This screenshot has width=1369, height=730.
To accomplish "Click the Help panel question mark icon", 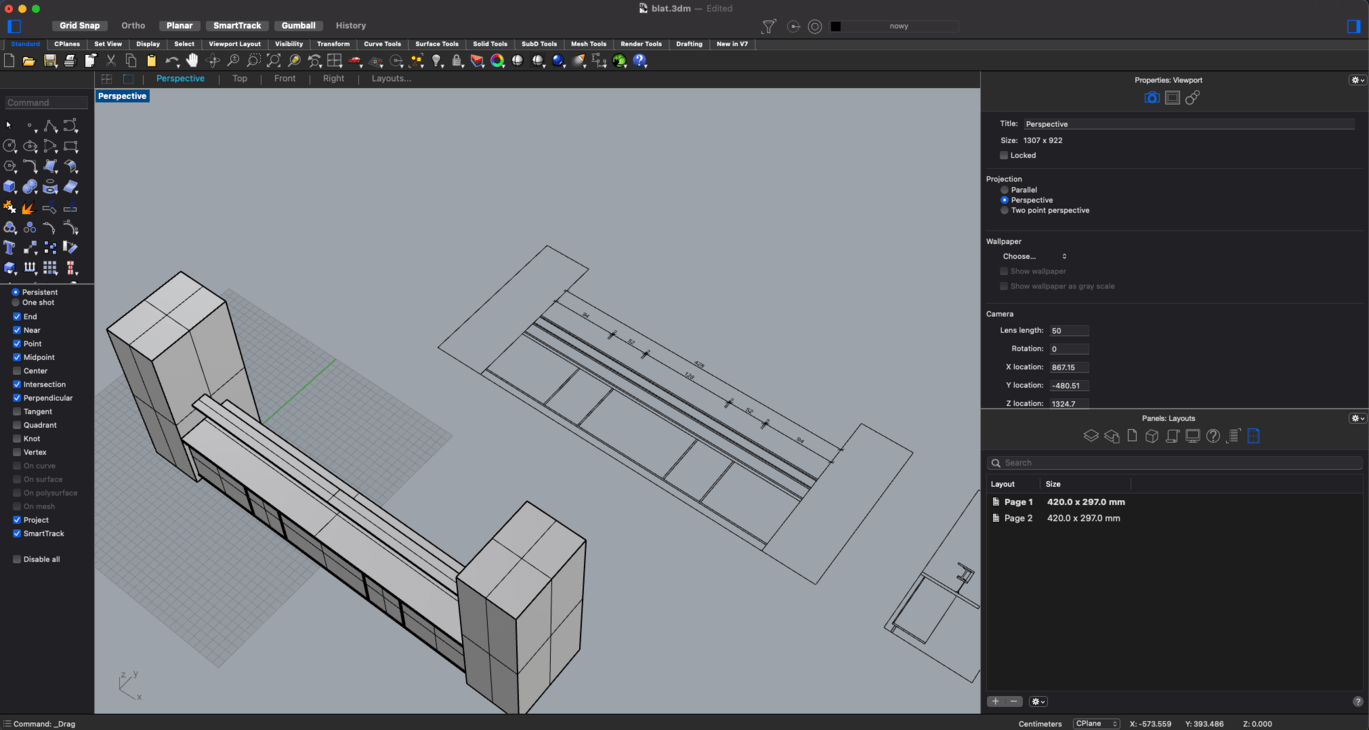I will [x=1213, y=435].
